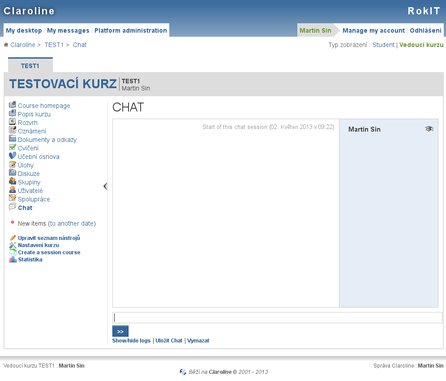Click the Uživatelé icon
446x381 pixels.
point(12,190)
